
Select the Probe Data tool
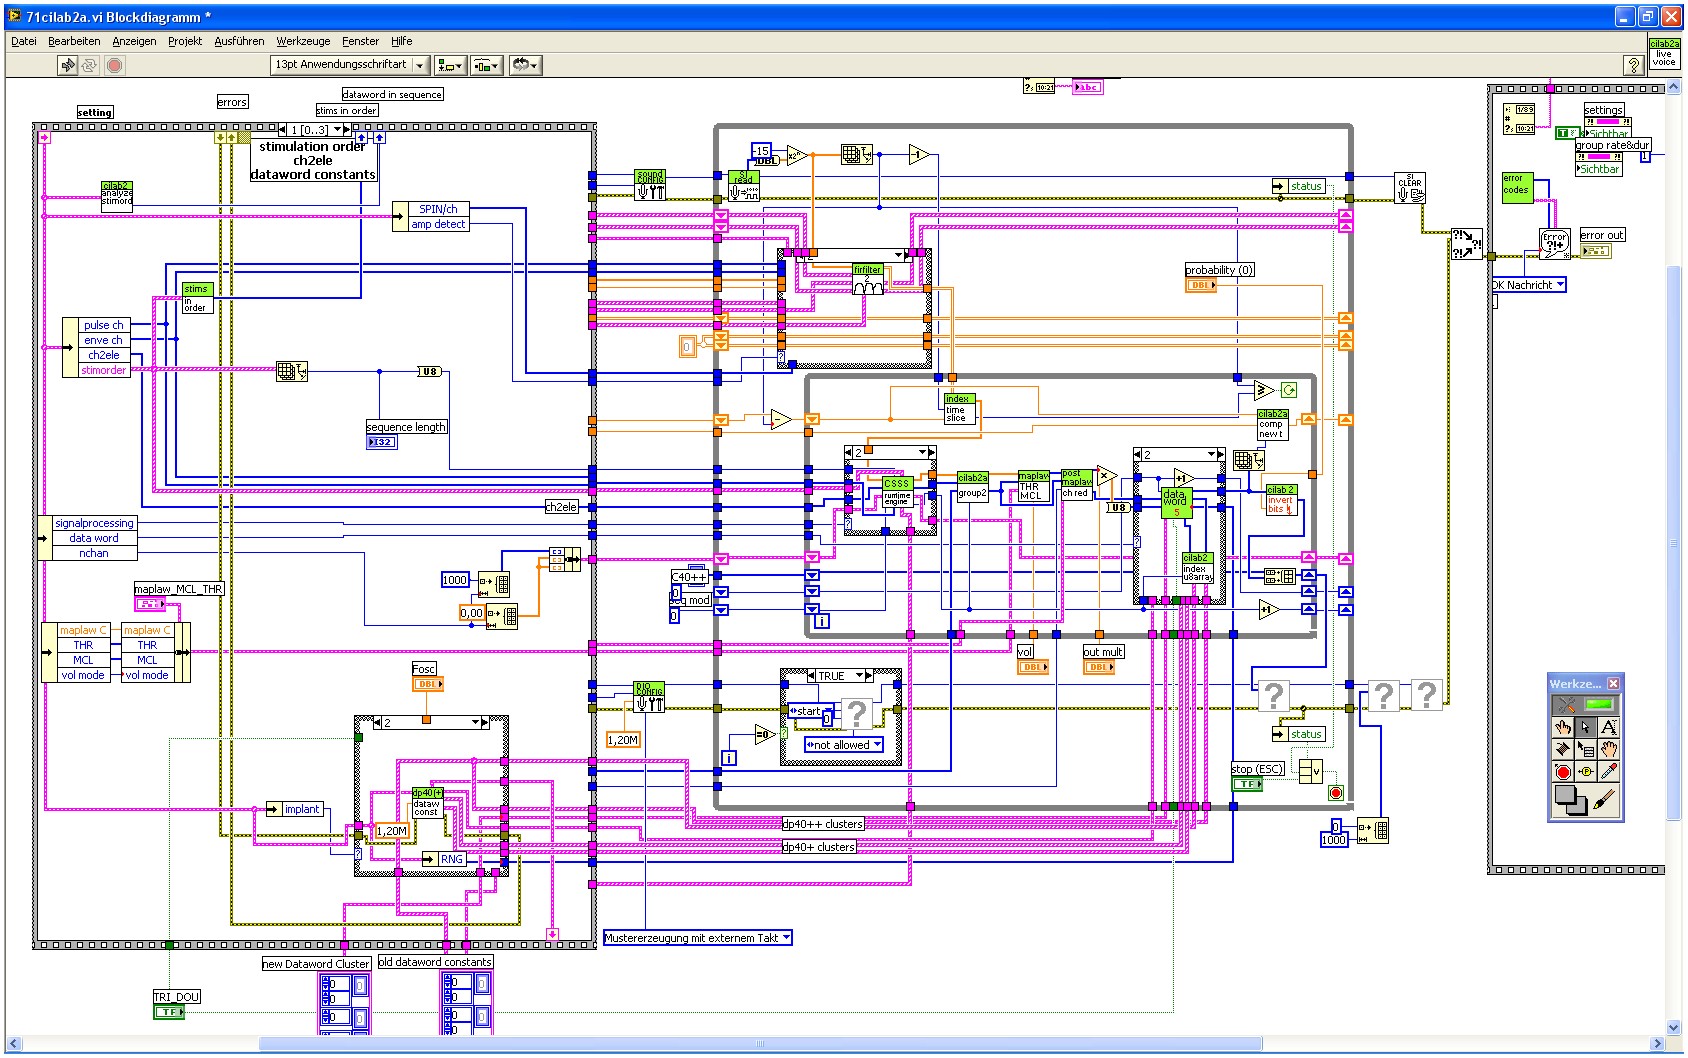coord(1586,771)
